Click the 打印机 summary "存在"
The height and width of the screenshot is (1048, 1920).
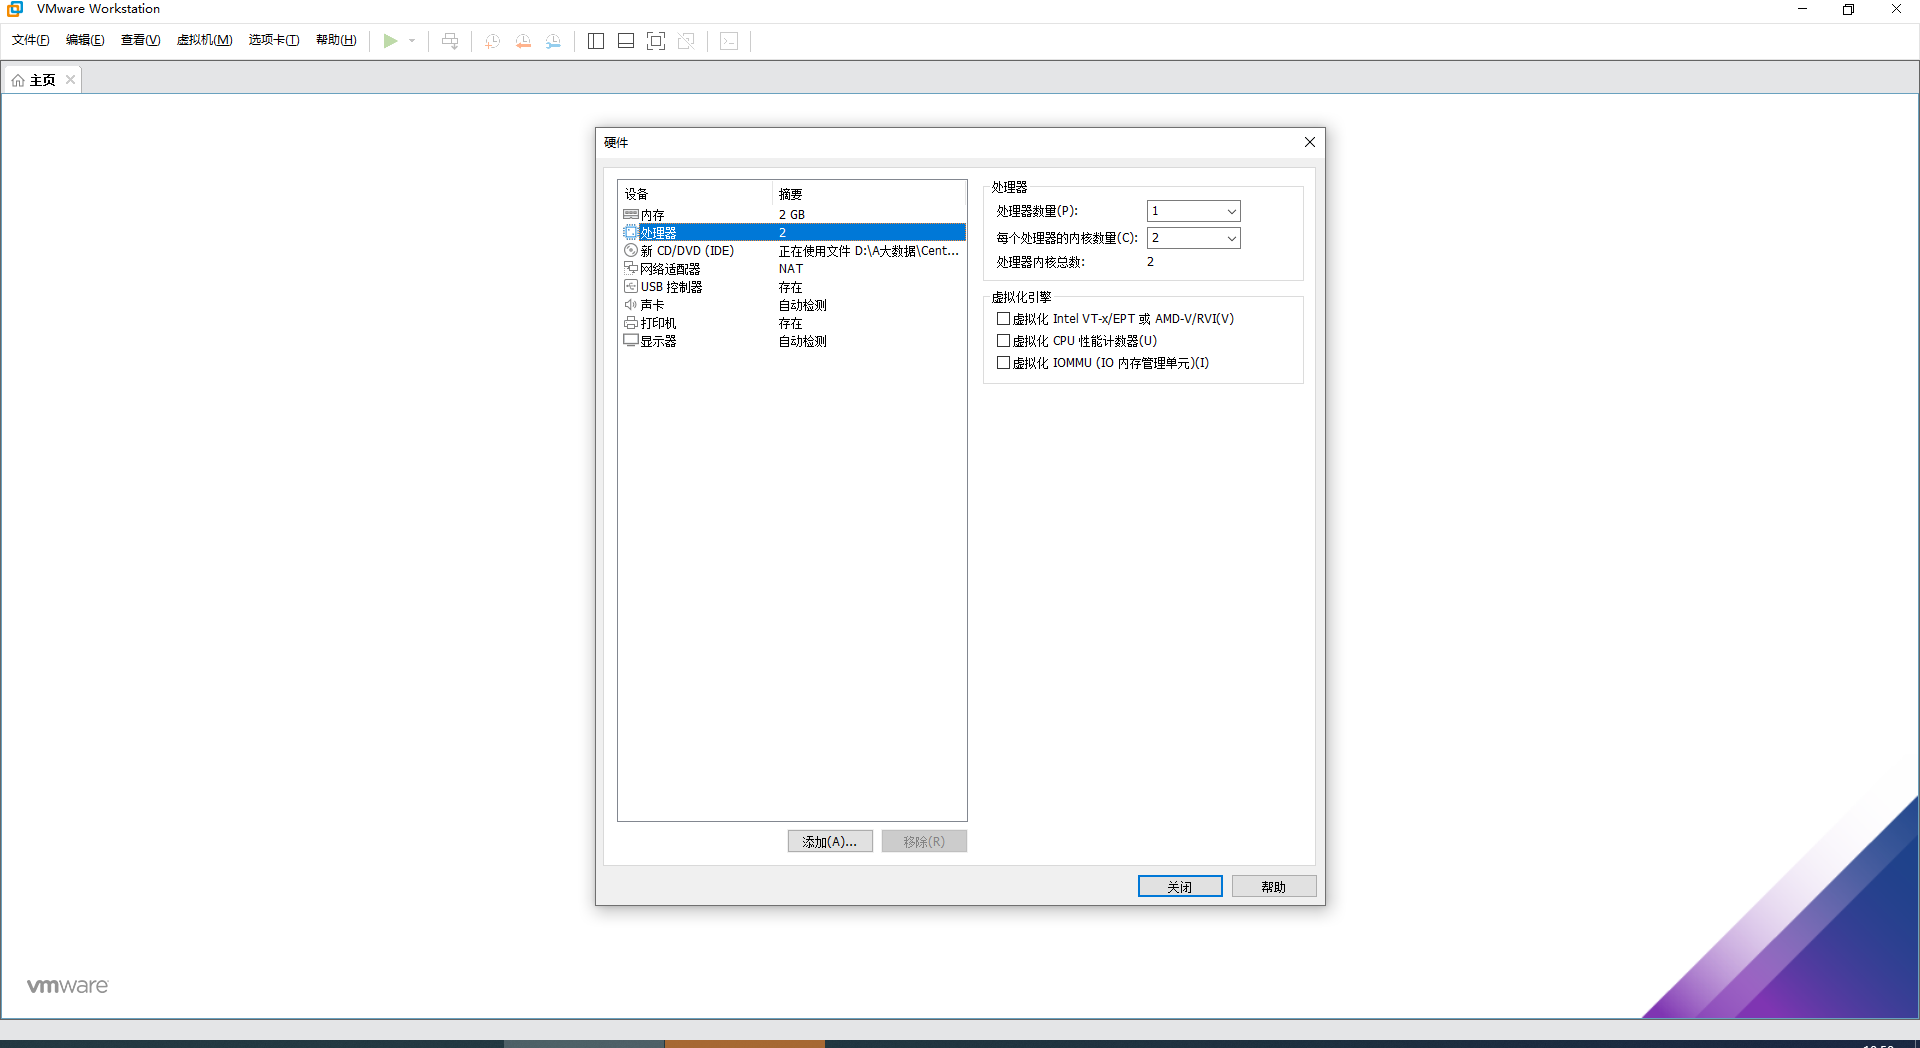[790, 323]
